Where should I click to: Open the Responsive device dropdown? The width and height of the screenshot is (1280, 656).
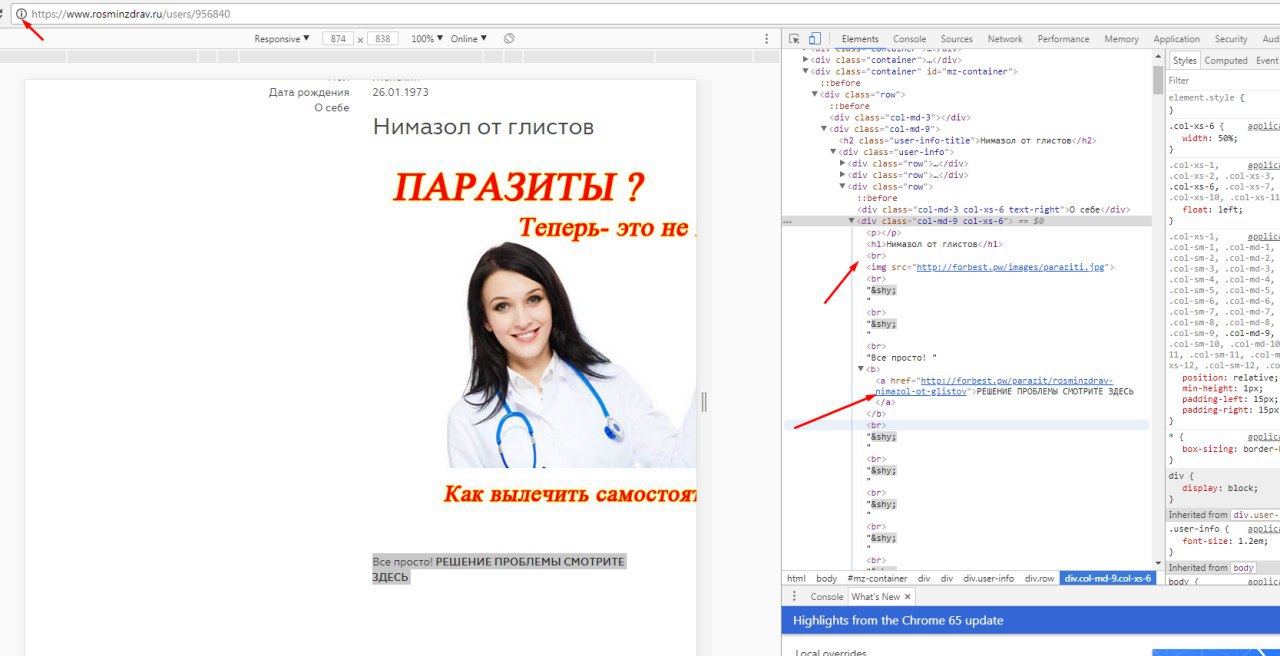pyautogui.click(x=282, y=38)
